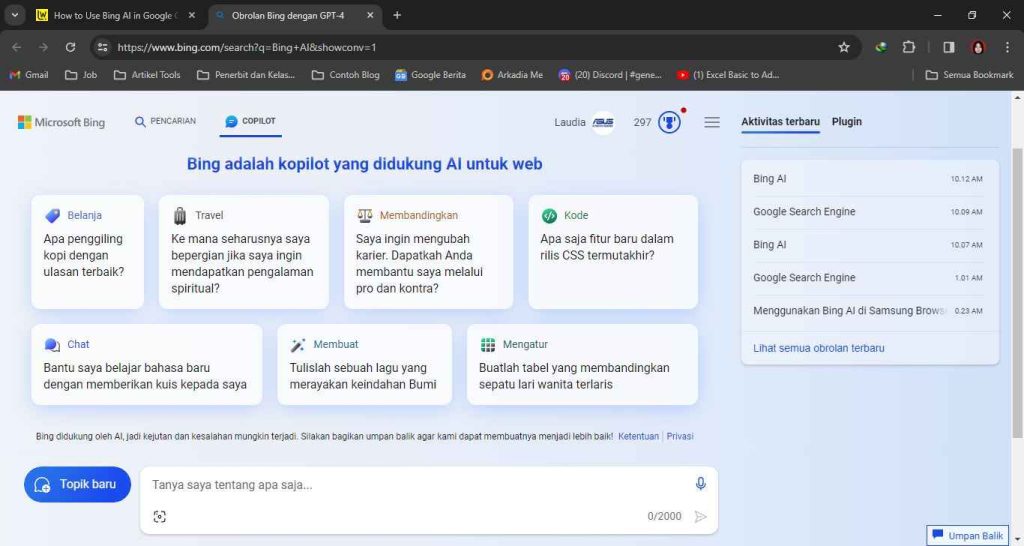Click the send arrow in chat box
Image resolution: width=1024 pixels, height=546 pixels.
pyautogui.click(x=700, y=516)
